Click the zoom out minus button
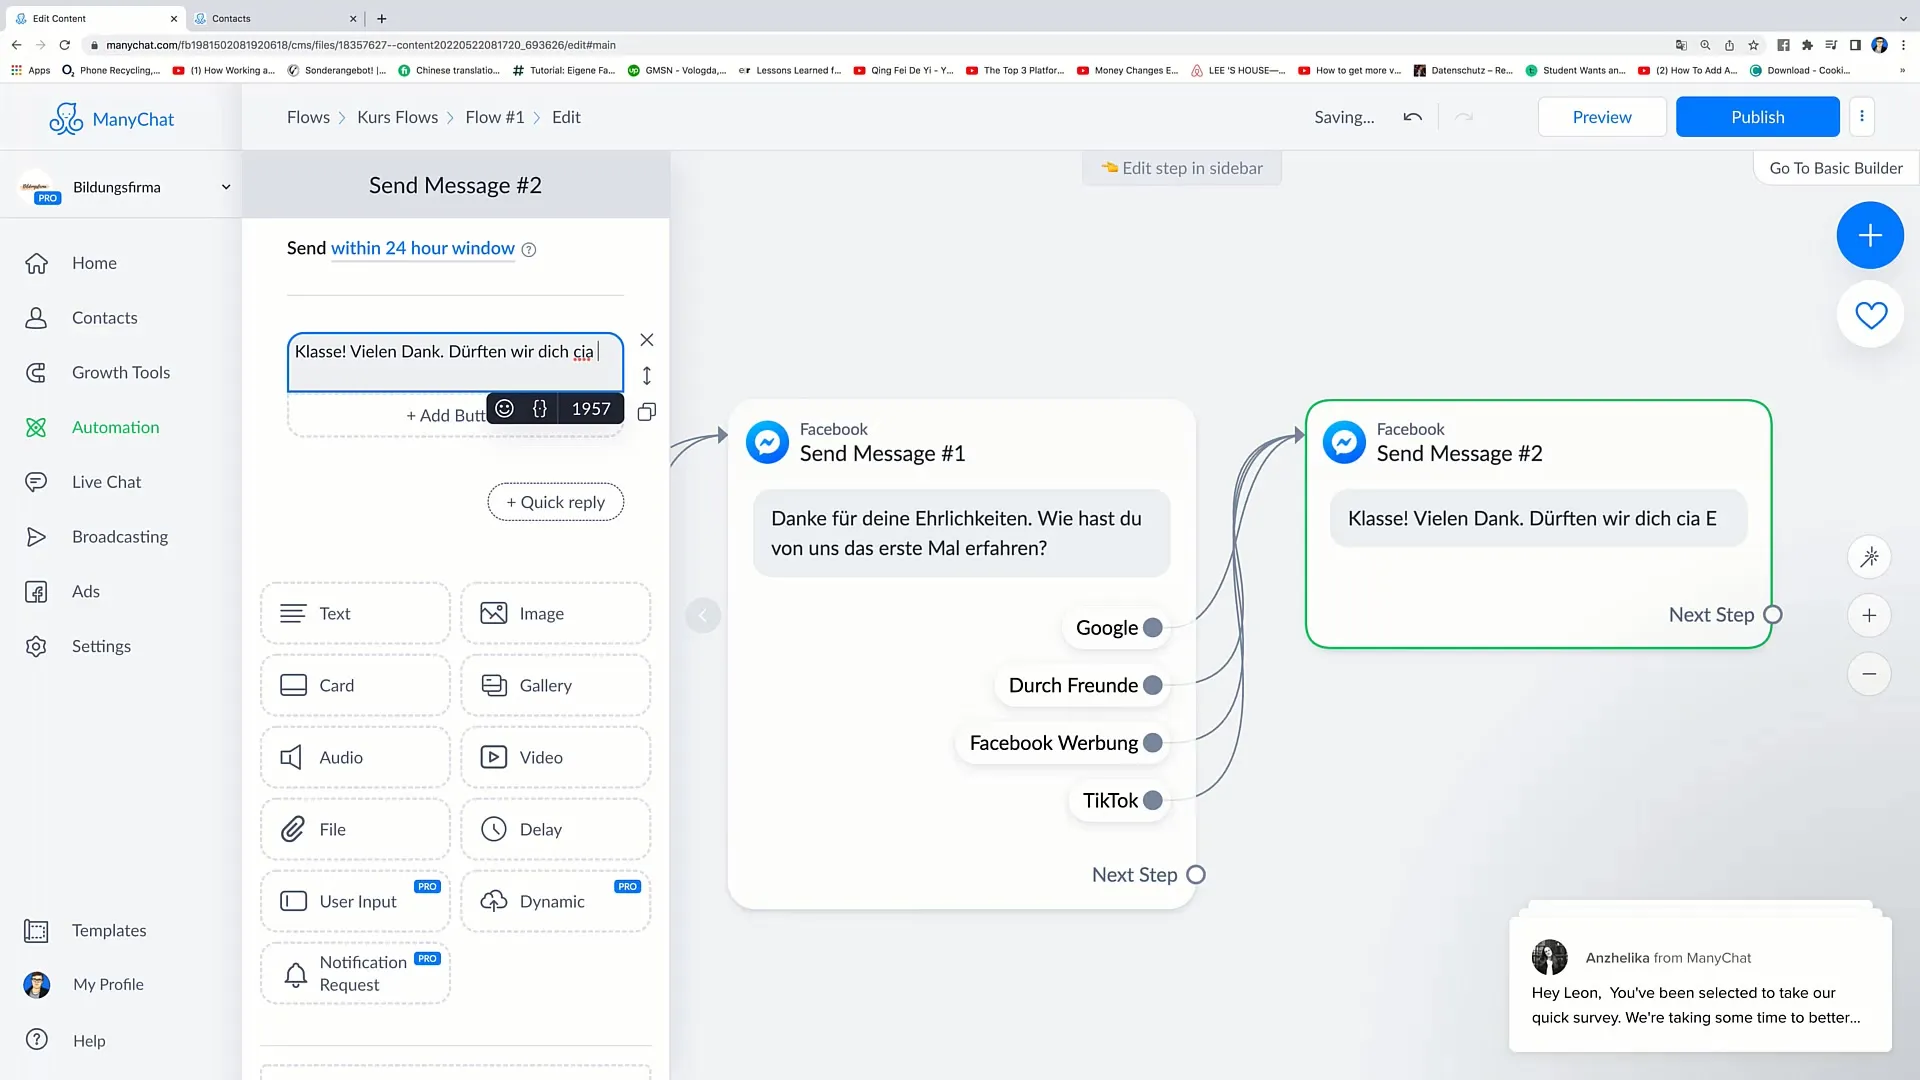 1869,674
